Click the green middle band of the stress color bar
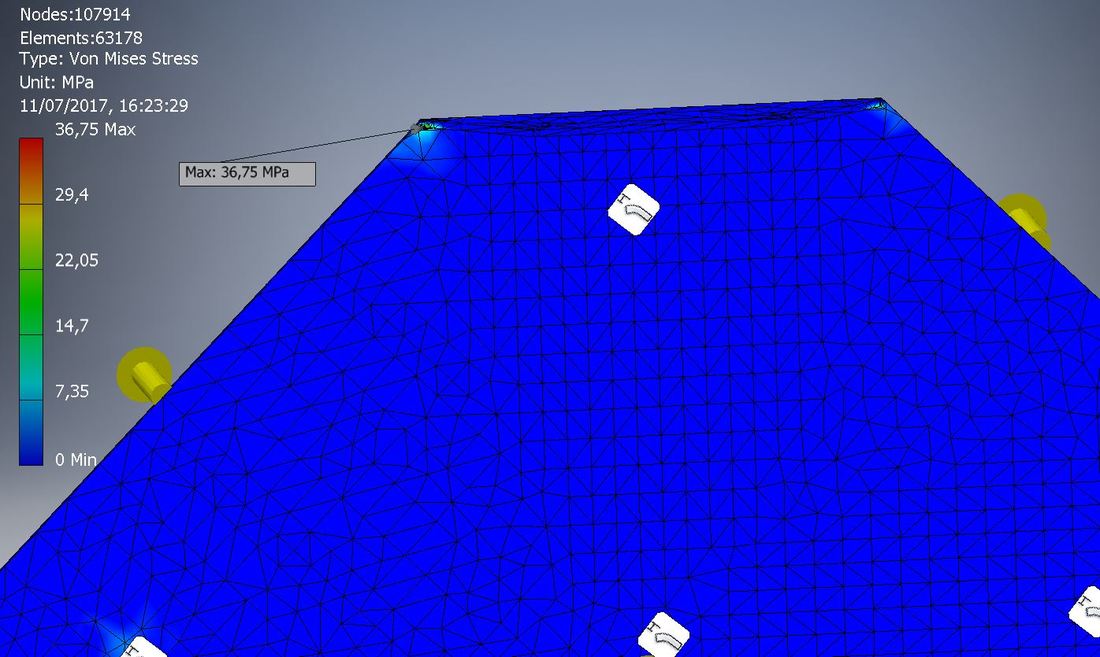This screenshot has width=1100, height=657. [31, 302]
